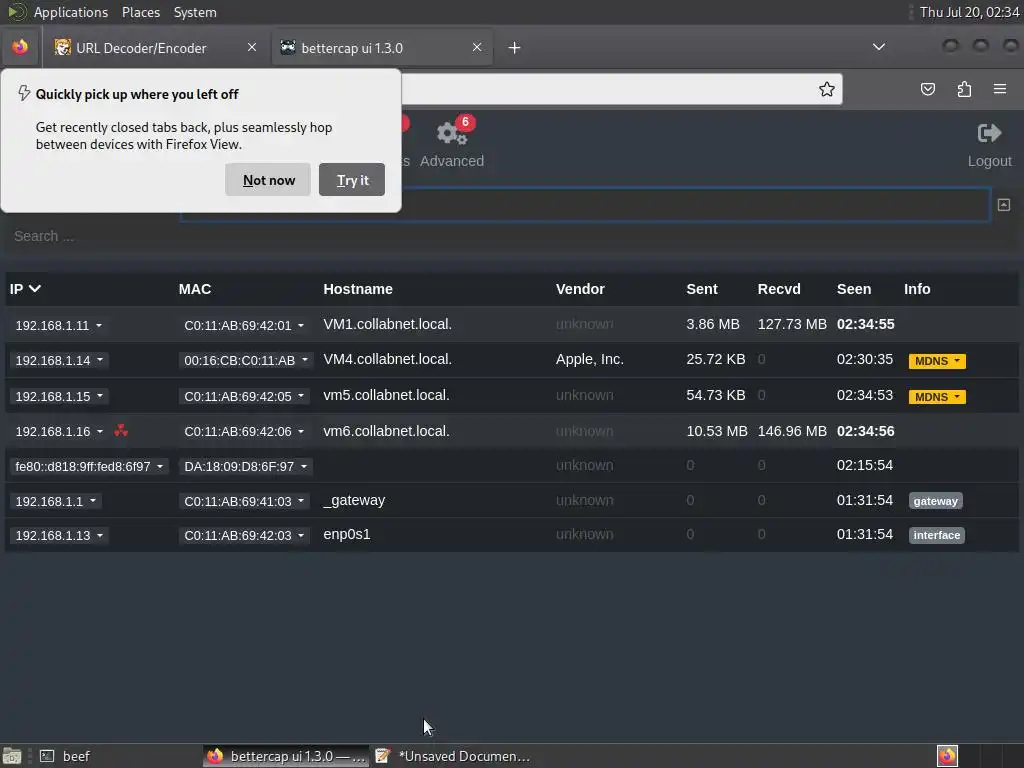The width and height of the screenshot is (1024, 768).
Task: Click the interface badge for enp0s1
Action: (x=936, y=535)
